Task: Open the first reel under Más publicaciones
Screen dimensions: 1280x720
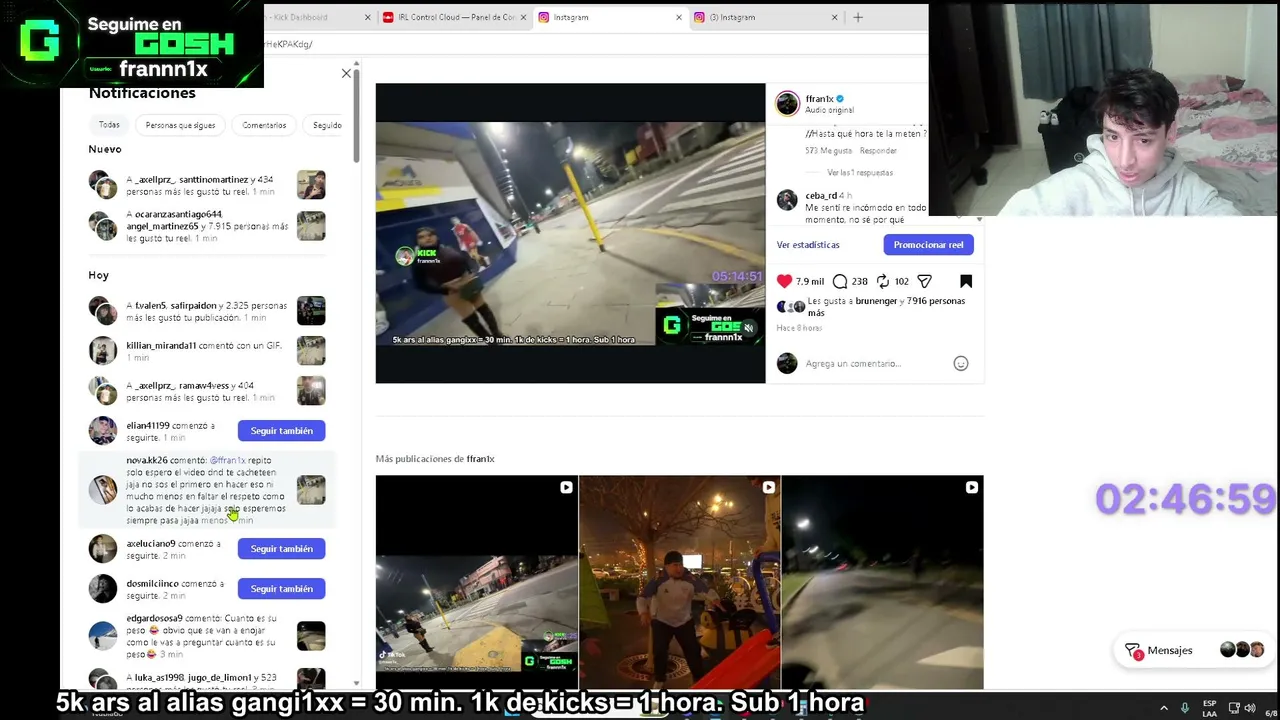Action: [x=476, y=582]
